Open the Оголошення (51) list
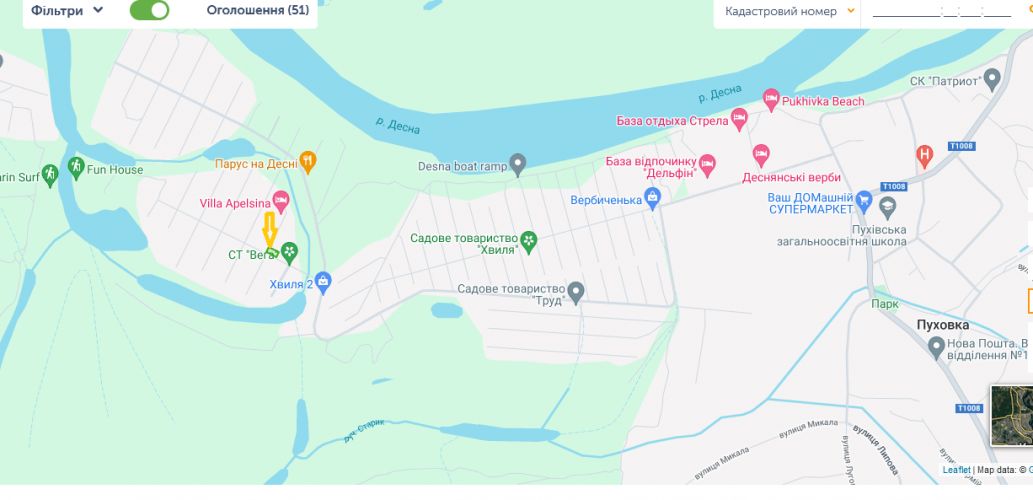Viewport: 1033px width, 500px height. coord(258,11)
